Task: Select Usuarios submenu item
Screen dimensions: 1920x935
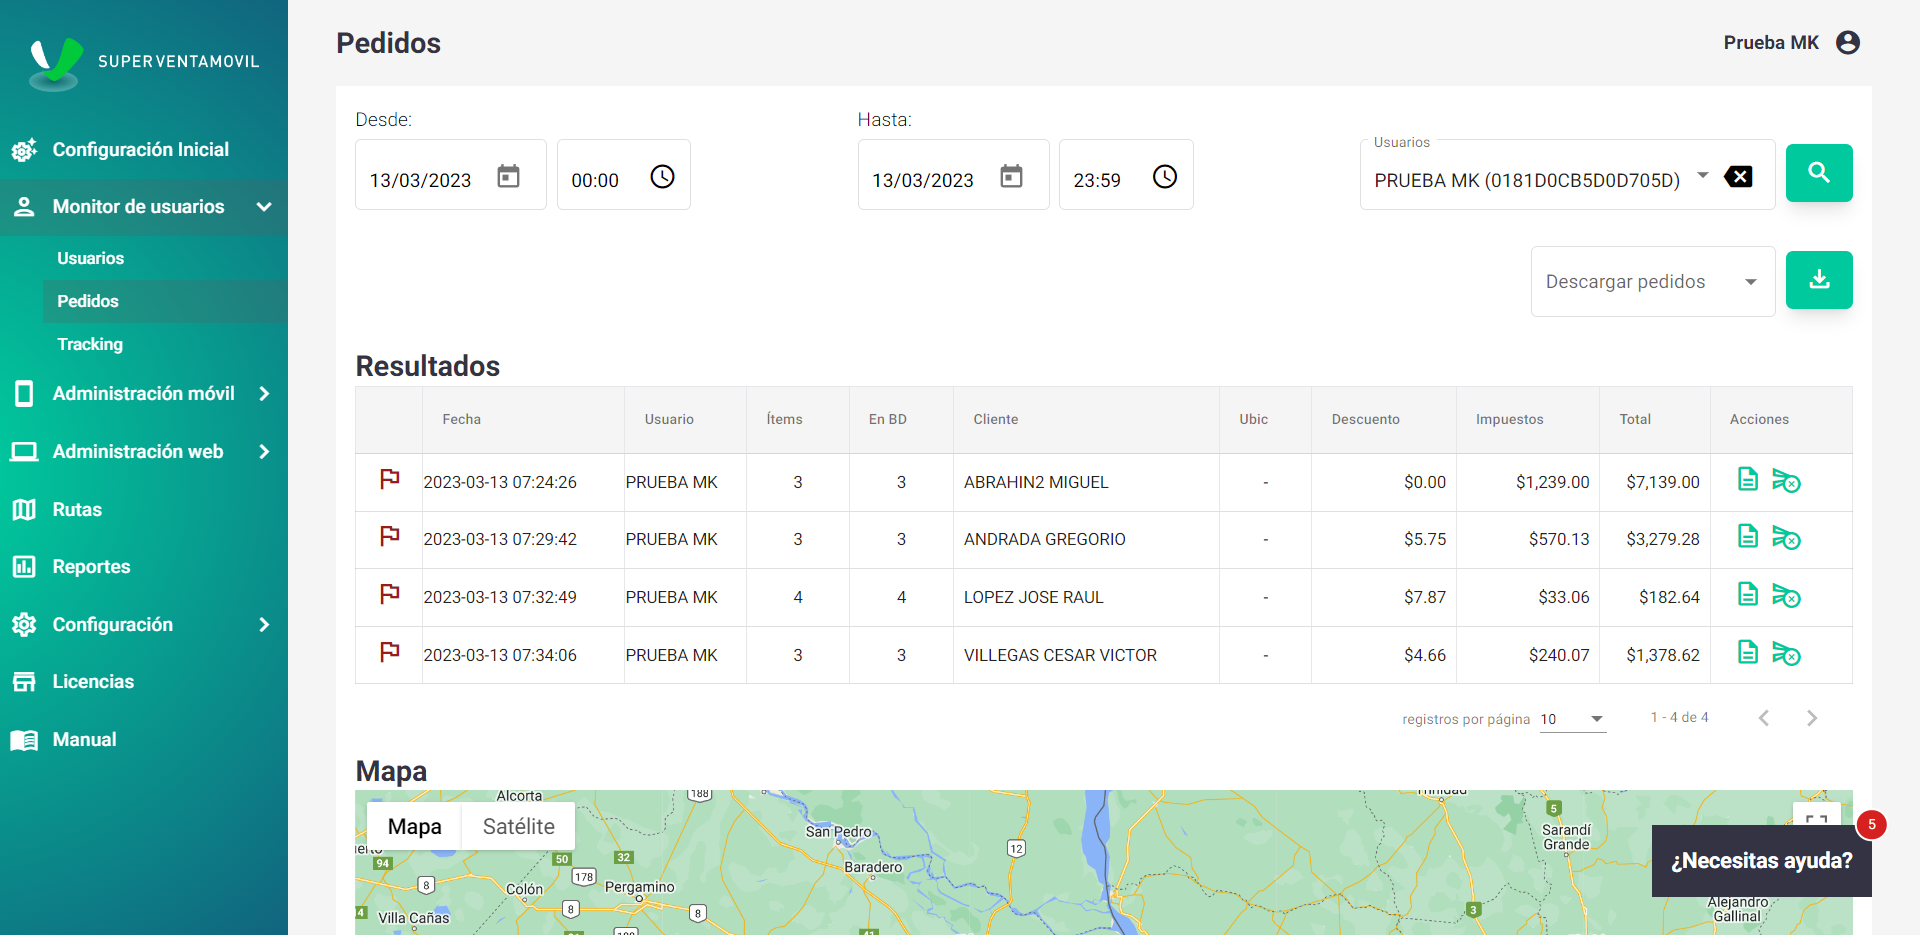Action: coord(165,258)
